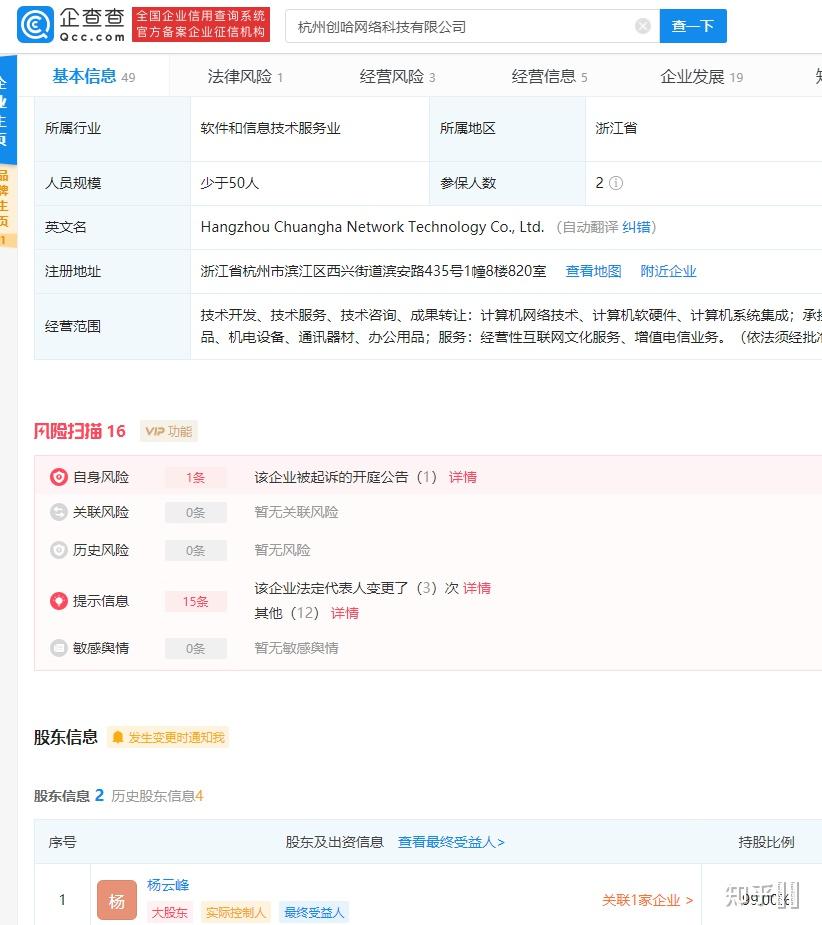The width and height of the screenshot is (822, 925).
Task: Click the 经营范围 description text
Action: click(510, 326)
